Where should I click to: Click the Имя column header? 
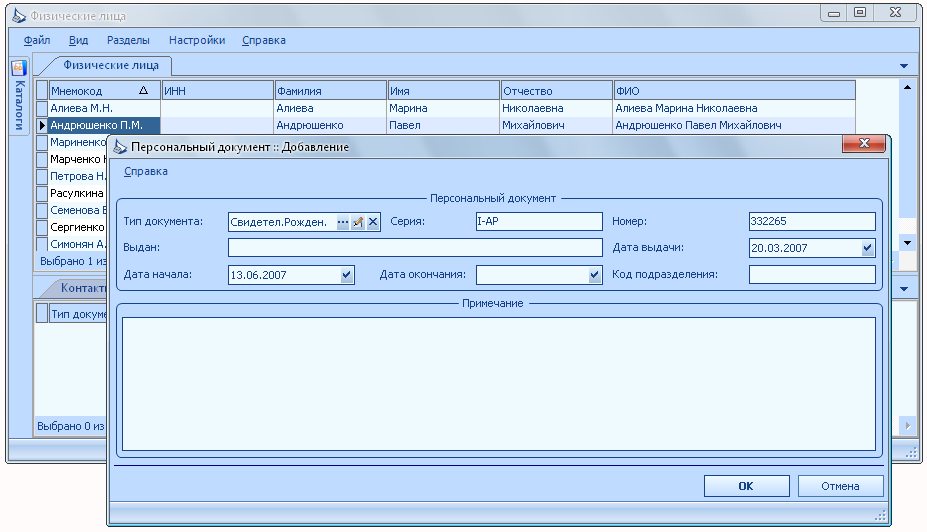pyautogui.click(x=443, y=90)
